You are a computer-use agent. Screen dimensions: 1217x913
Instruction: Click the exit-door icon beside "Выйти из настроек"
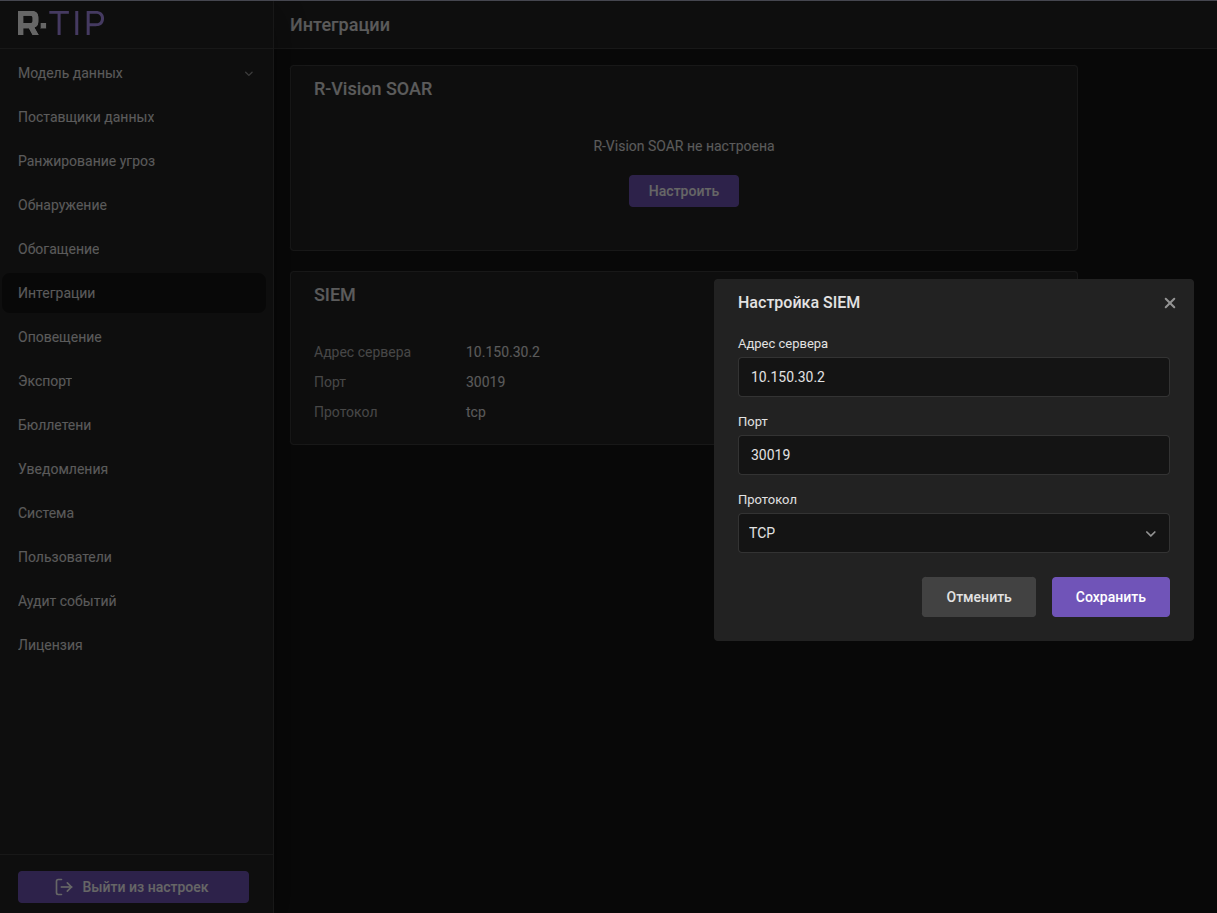(62, 886)
